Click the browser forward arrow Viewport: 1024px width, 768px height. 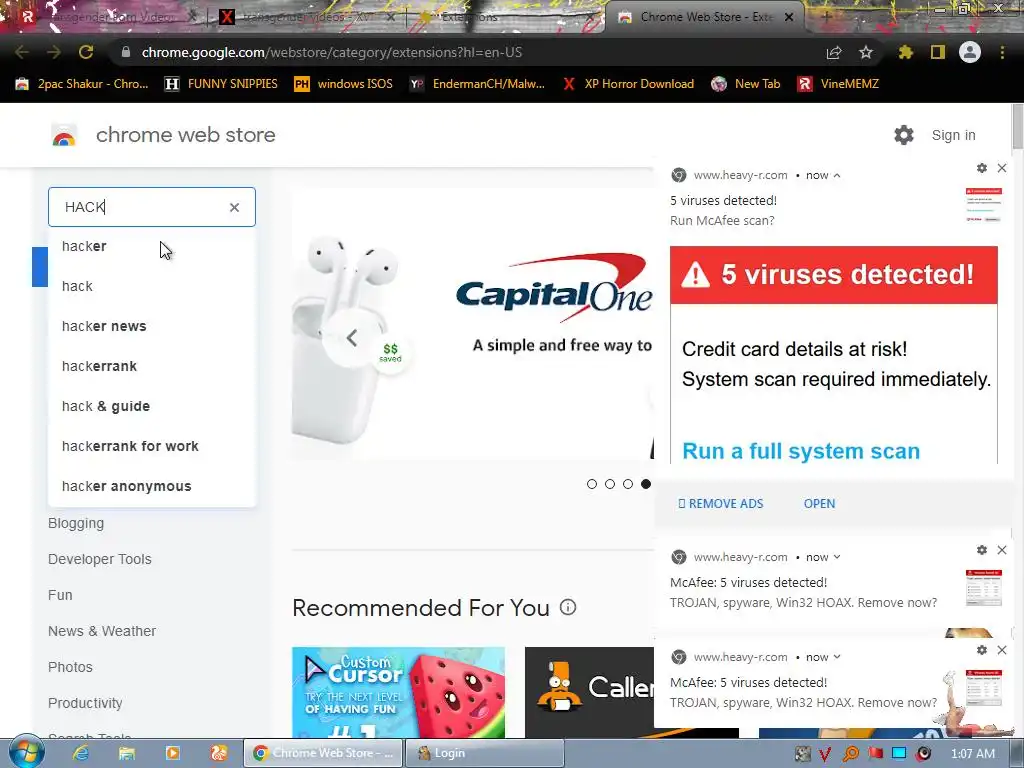pyautogui.click(x=54, y=52)
